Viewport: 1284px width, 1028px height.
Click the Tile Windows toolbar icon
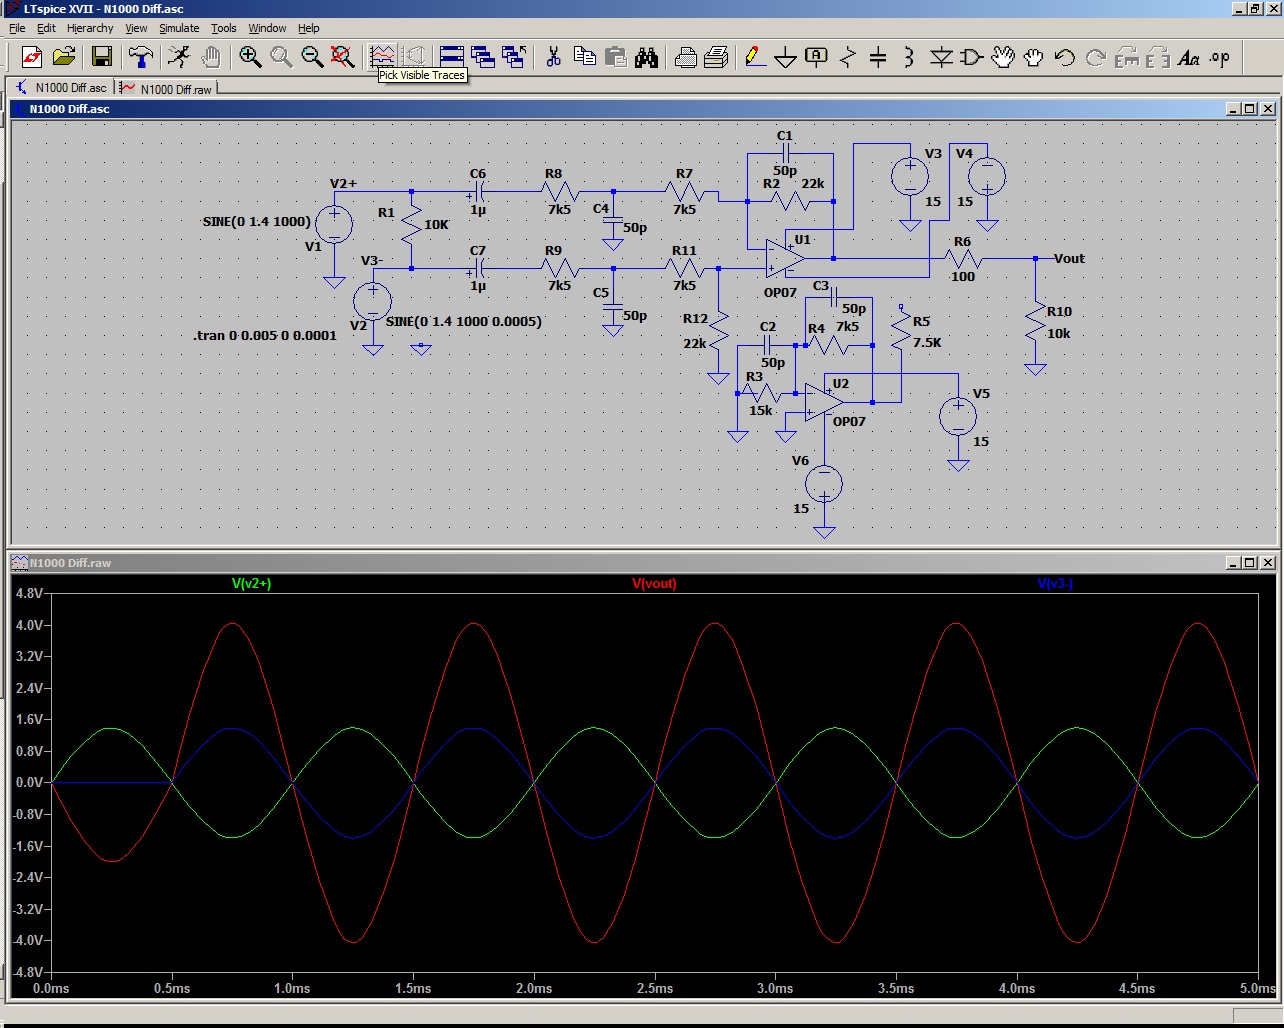(452, 57)
